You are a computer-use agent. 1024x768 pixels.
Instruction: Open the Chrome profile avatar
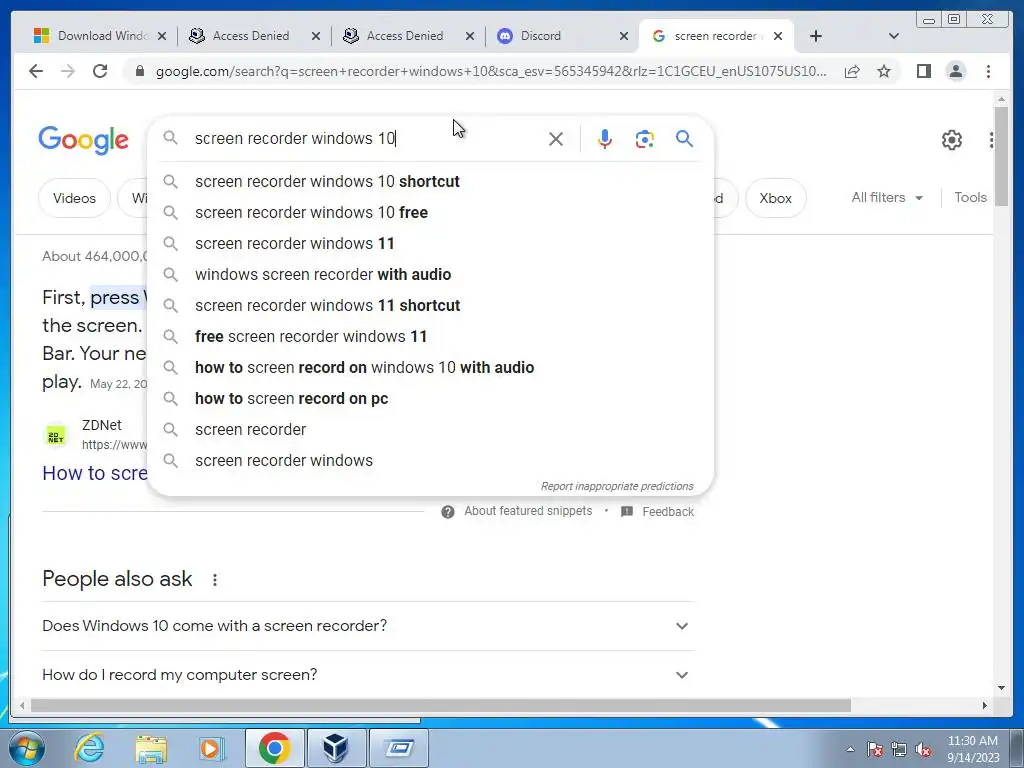pos(955,71)
